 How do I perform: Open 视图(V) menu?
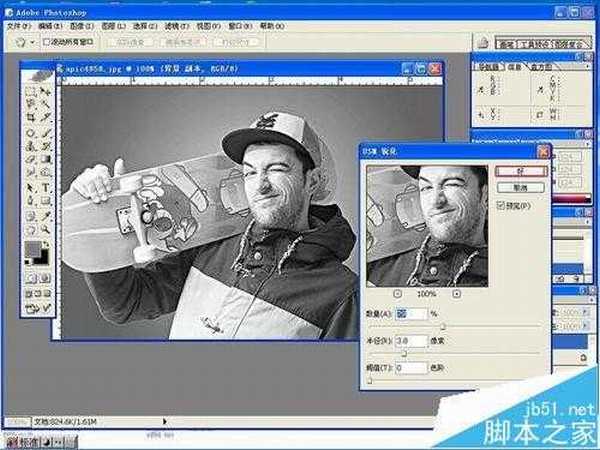coord(209,26)
